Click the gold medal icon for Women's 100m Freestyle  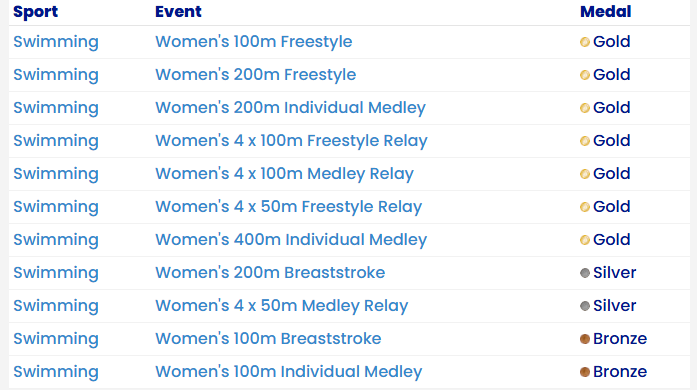[x=585, y=42]
